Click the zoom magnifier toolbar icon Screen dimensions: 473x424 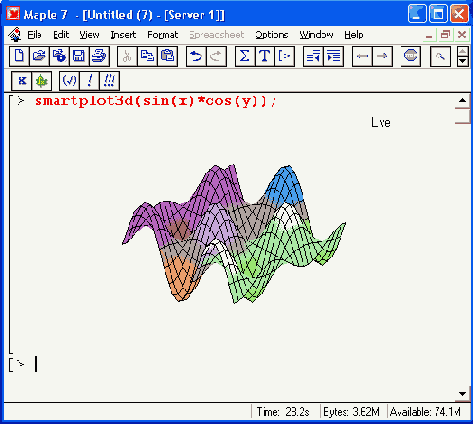[x=440, y=56]
